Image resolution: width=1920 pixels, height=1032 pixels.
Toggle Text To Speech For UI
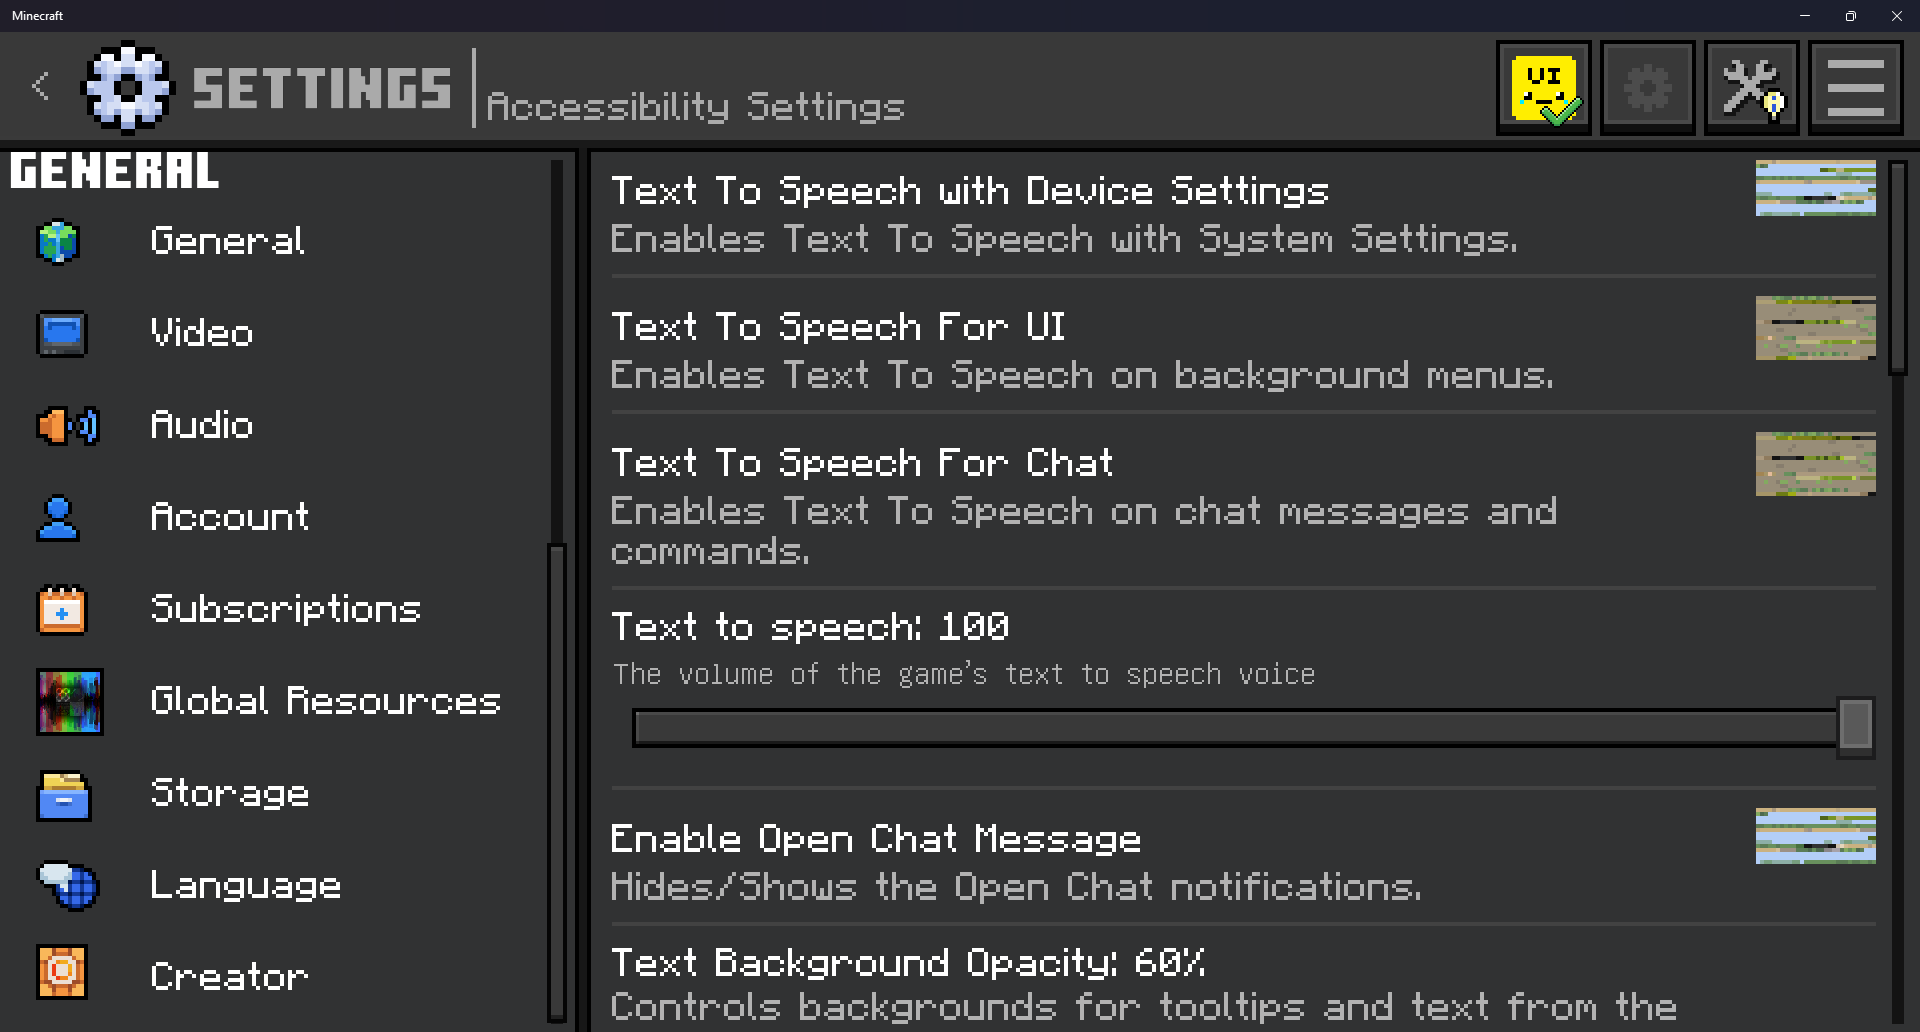1815,328
